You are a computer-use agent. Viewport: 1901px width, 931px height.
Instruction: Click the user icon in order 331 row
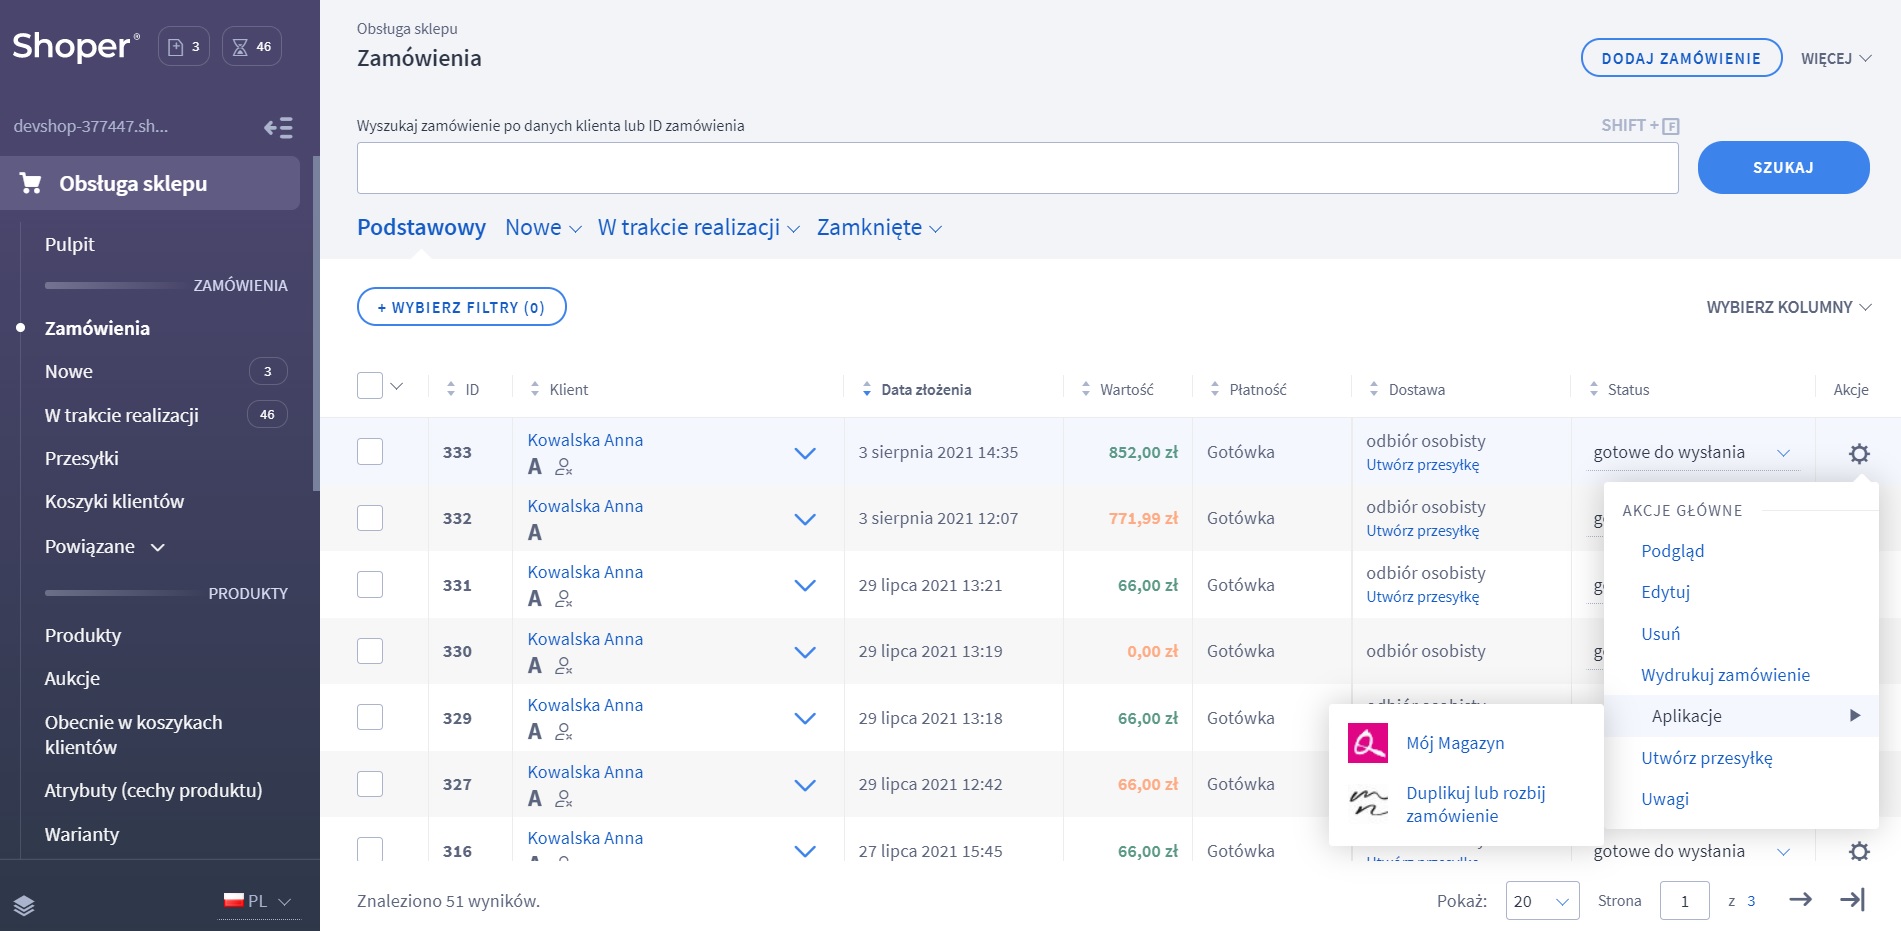564,598
